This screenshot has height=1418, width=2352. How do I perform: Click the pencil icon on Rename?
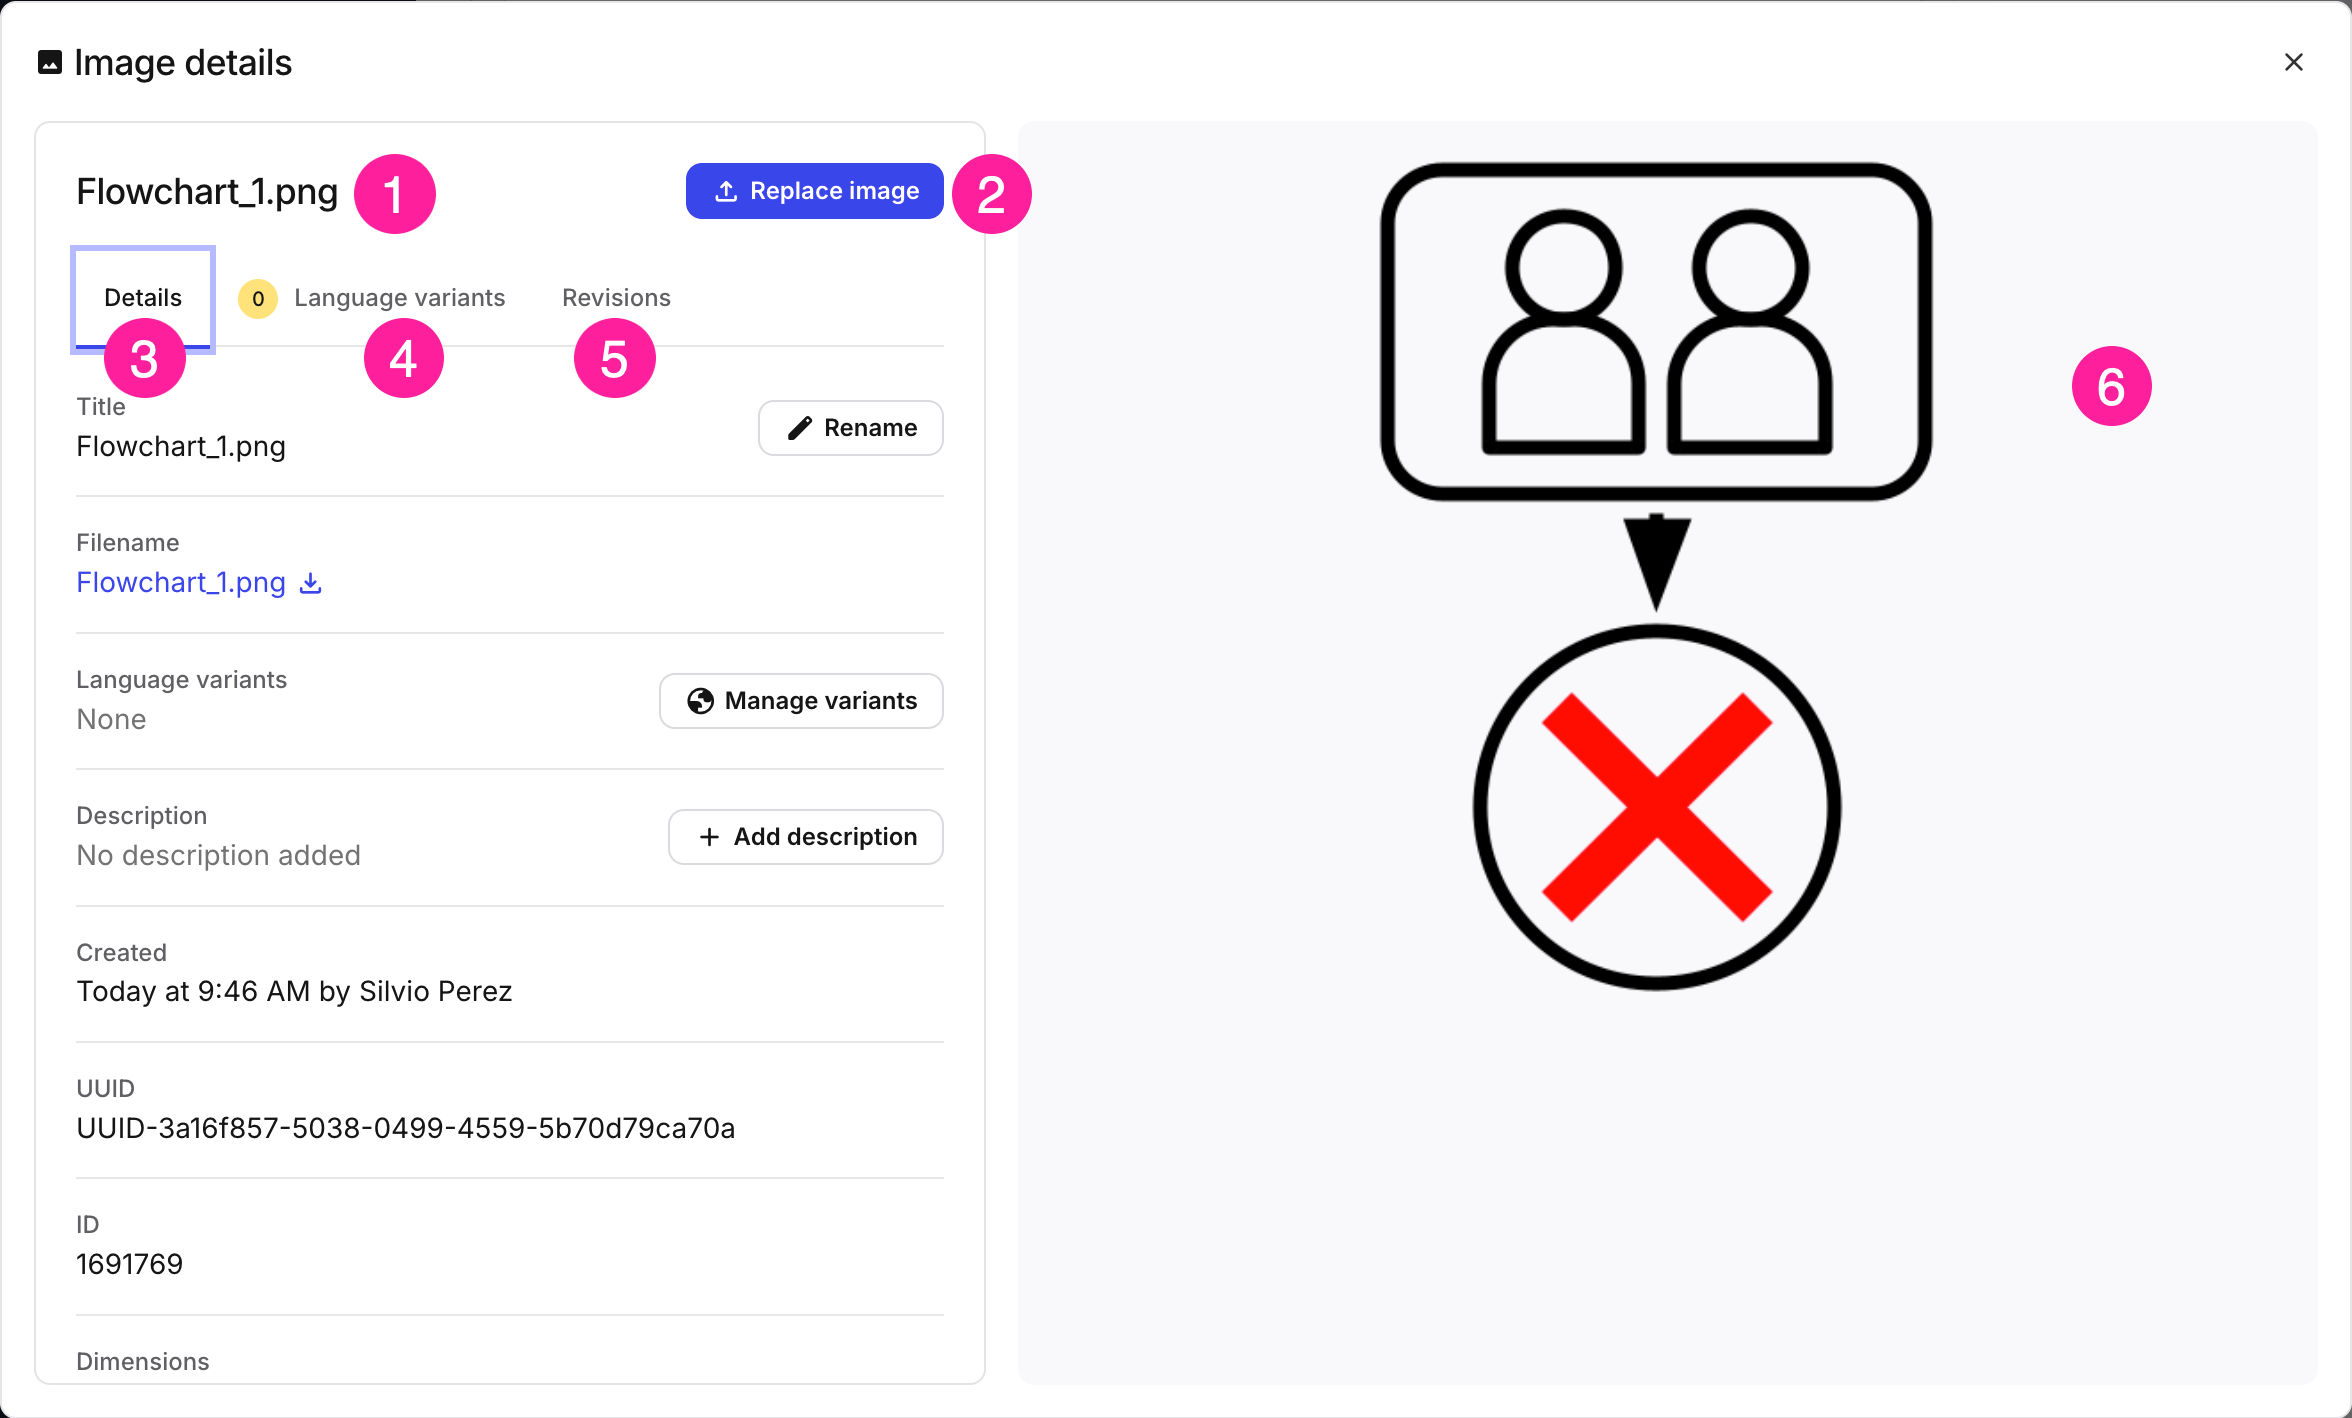tap(800, 428)
